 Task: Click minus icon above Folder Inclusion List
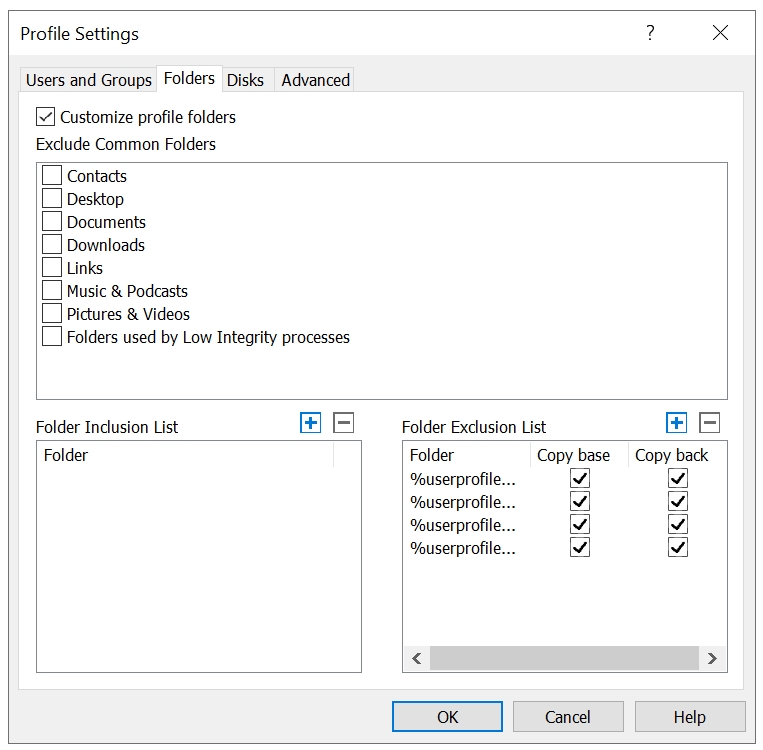343,423
